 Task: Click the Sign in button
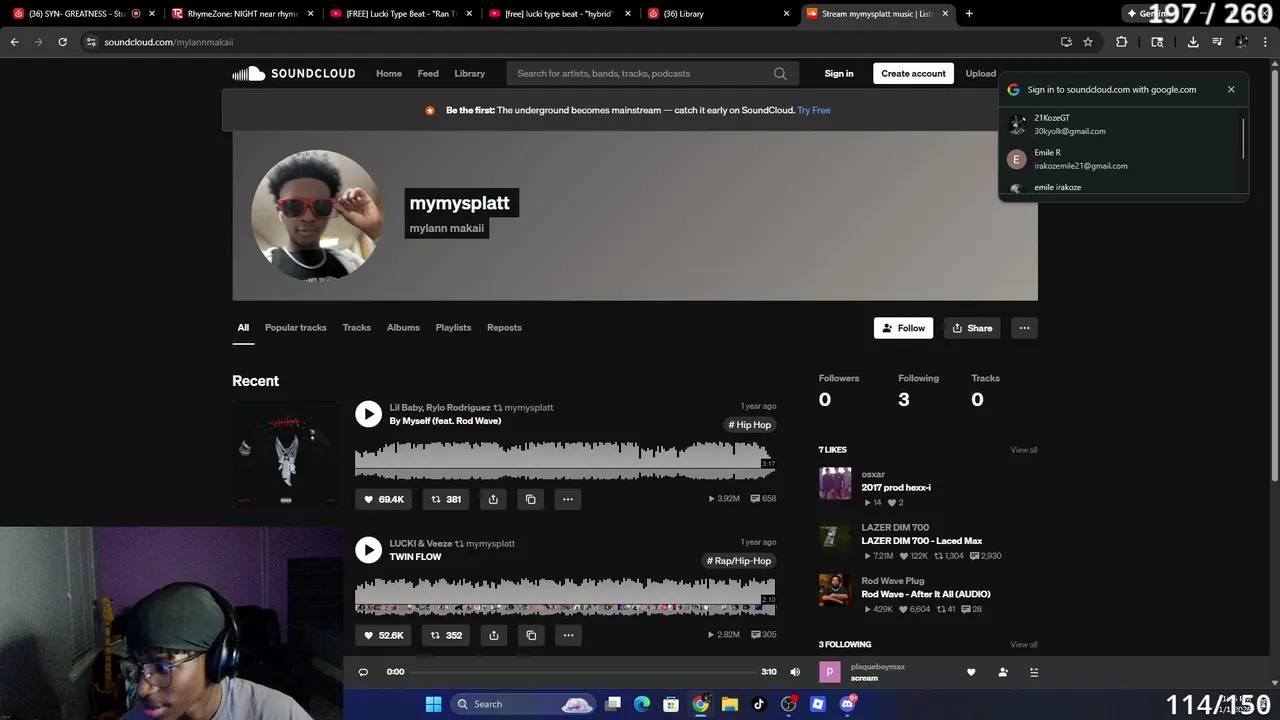point(839,73)
